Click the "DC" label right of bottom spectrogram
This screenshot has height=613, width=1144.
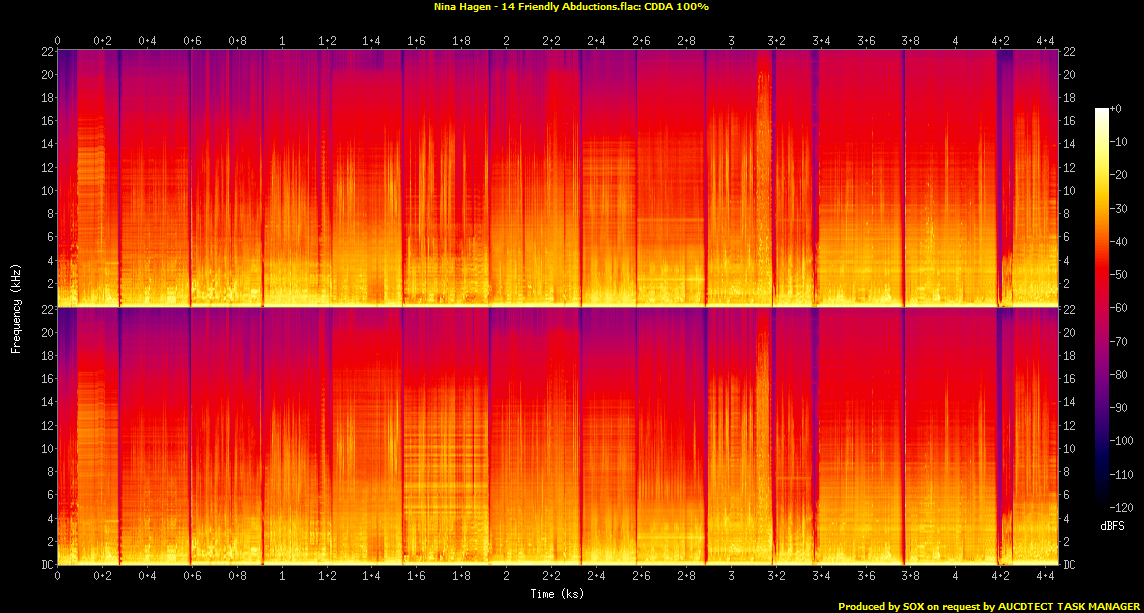click(1070, 565)
